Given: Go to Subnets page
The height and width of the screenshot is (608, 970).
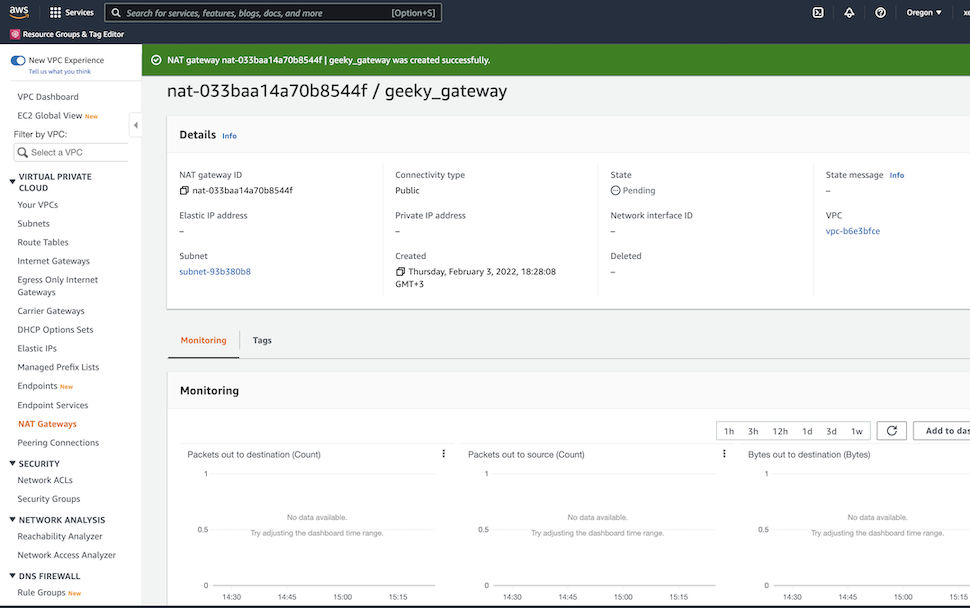Looking at the screenshot, I should (33, 224).
